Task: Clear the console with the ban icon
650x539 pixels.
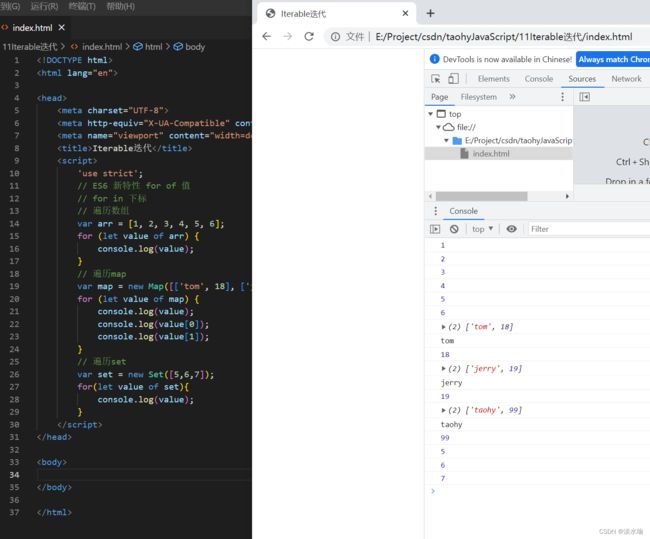Action: click(x=454, y=229)
